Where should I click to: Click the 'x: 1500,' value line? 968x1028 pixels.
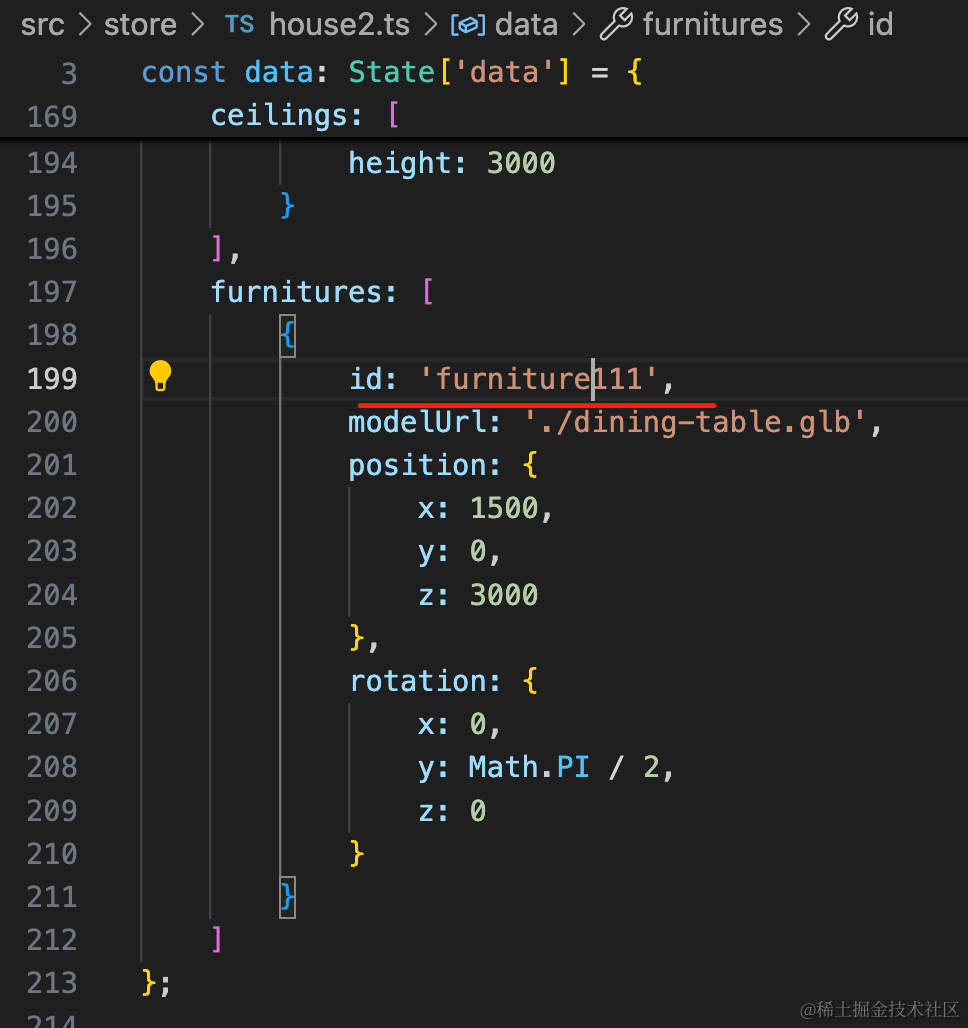click(485, 508)
